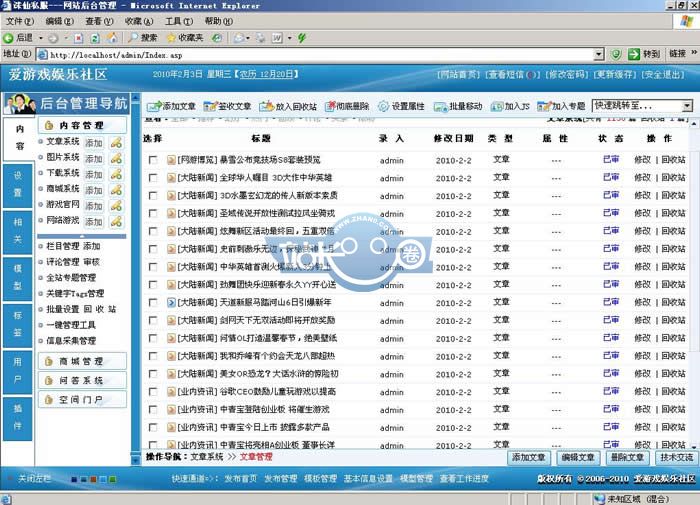Click the 安全退出 link in the header

tap(663, 75)
